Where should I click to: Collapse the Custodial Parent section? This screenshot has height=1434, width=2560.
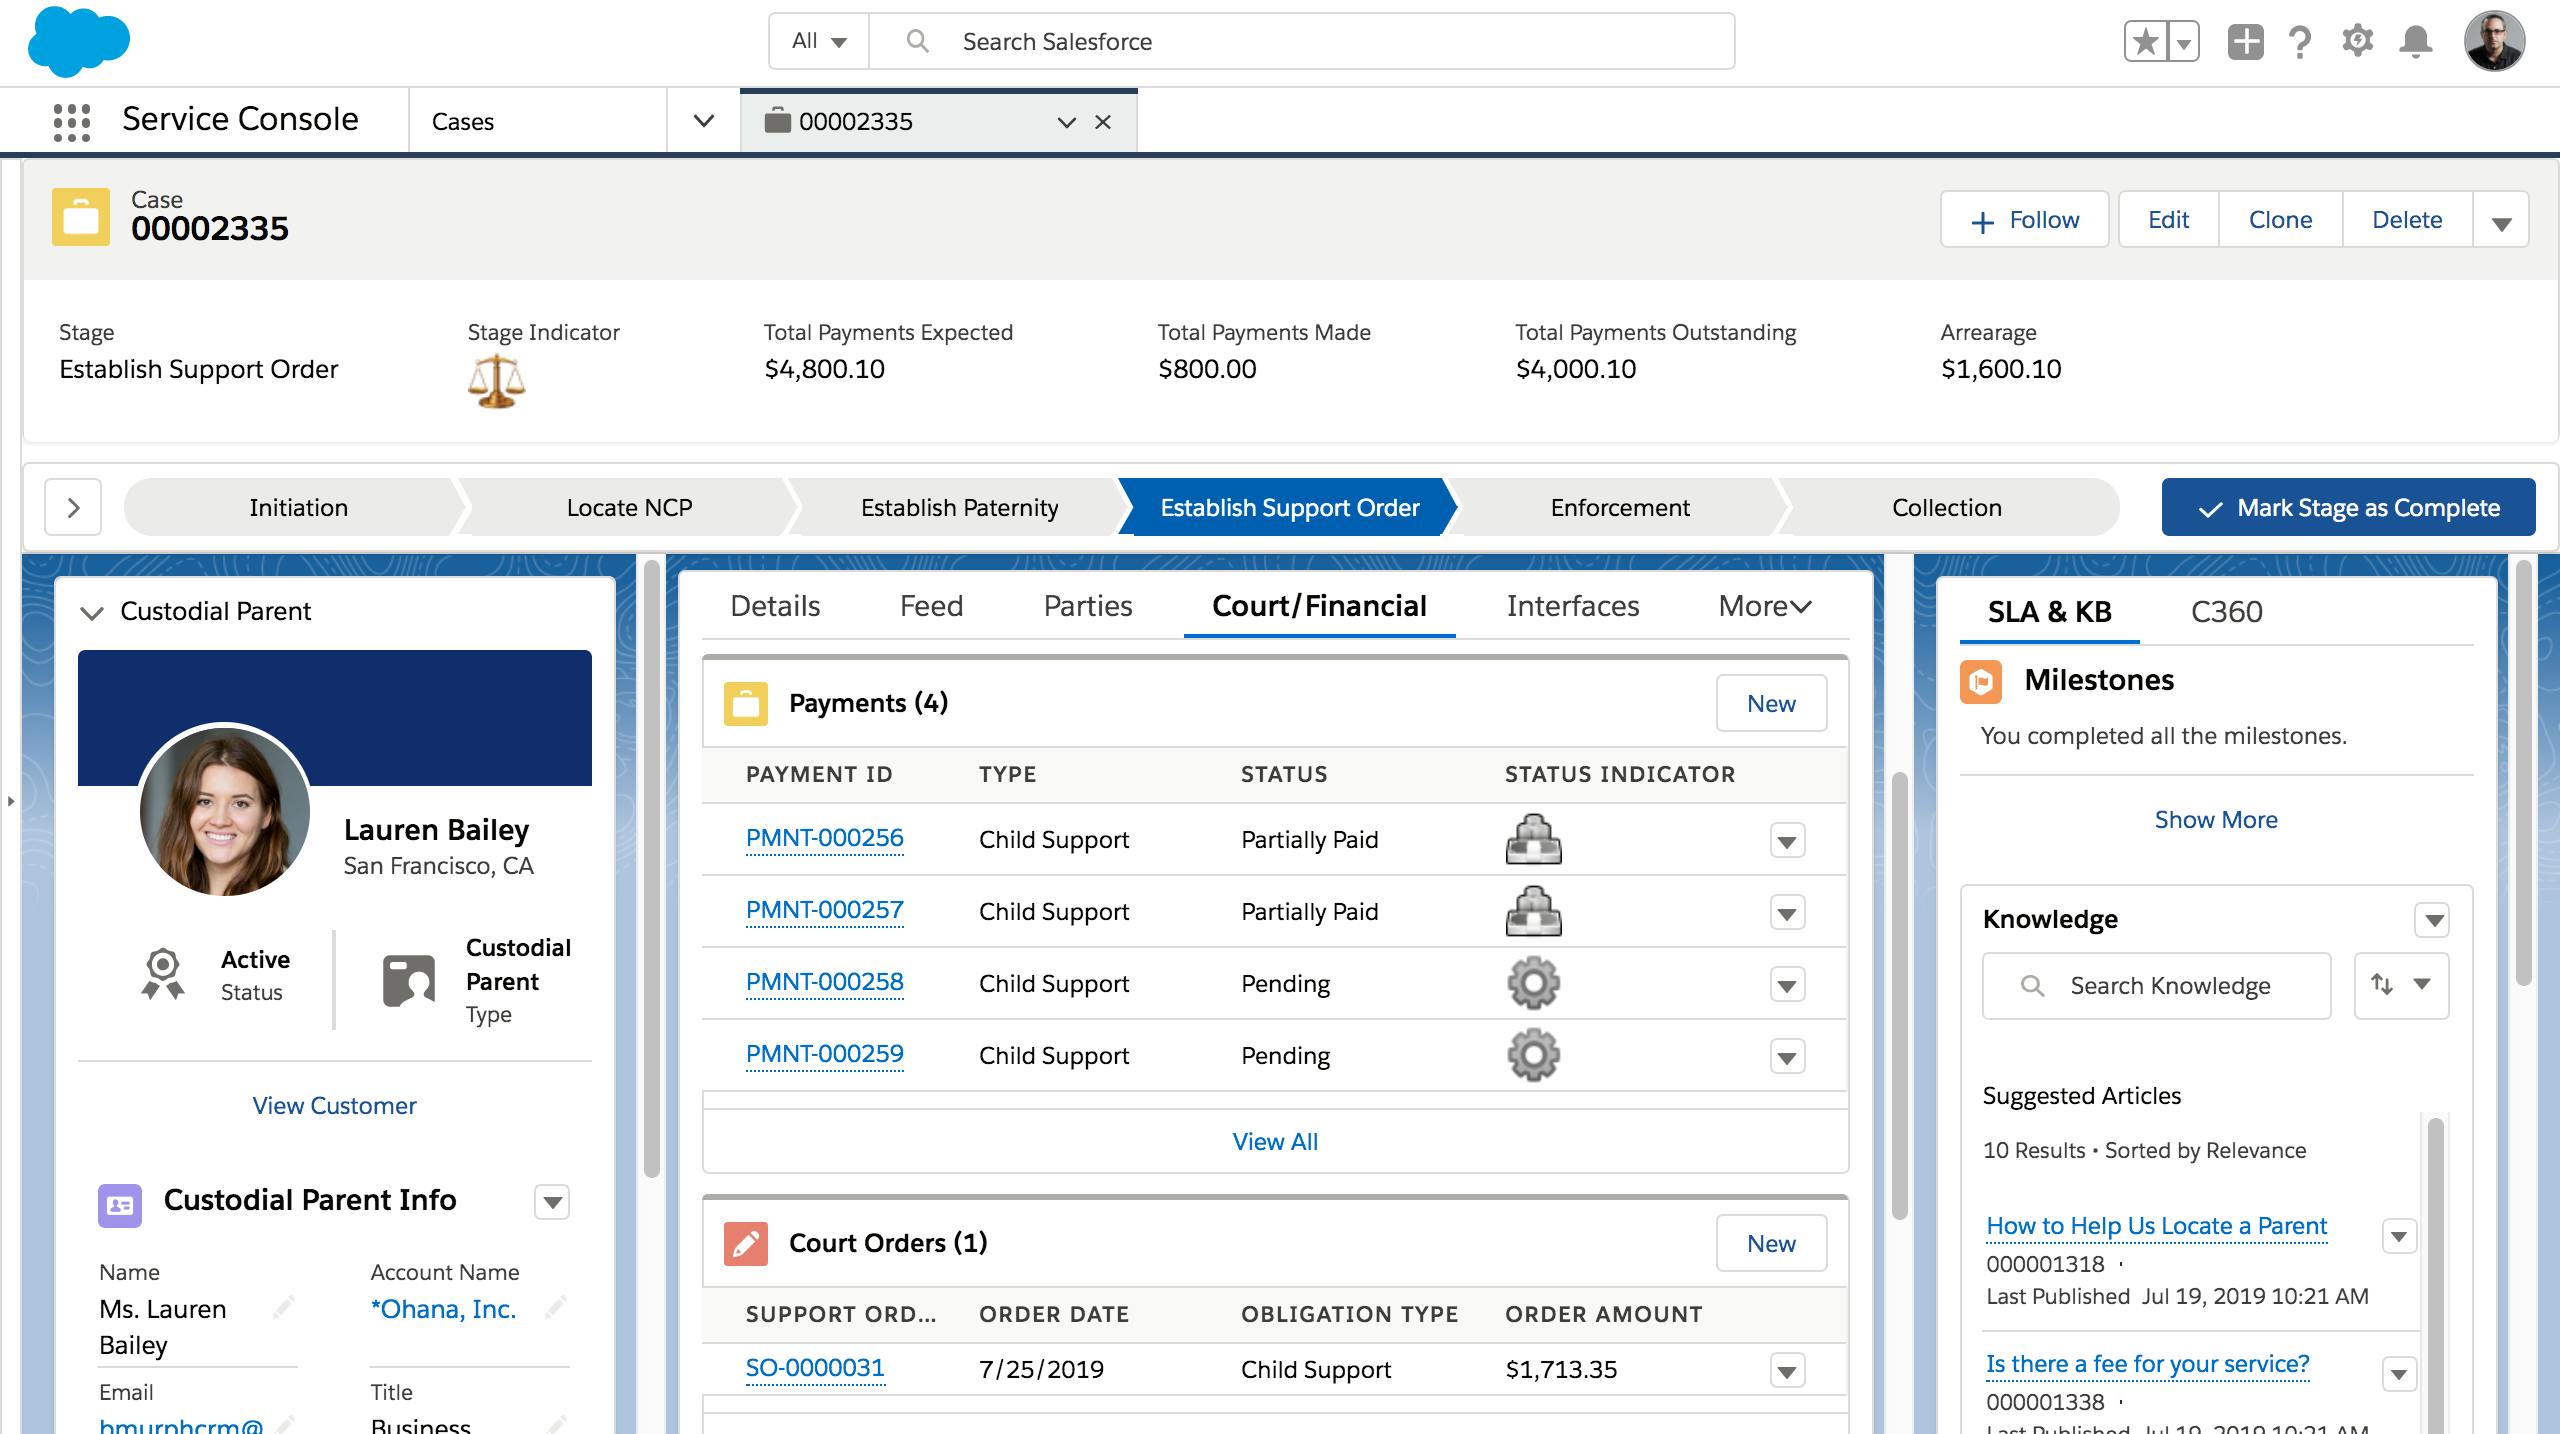[x=92, y=612]
